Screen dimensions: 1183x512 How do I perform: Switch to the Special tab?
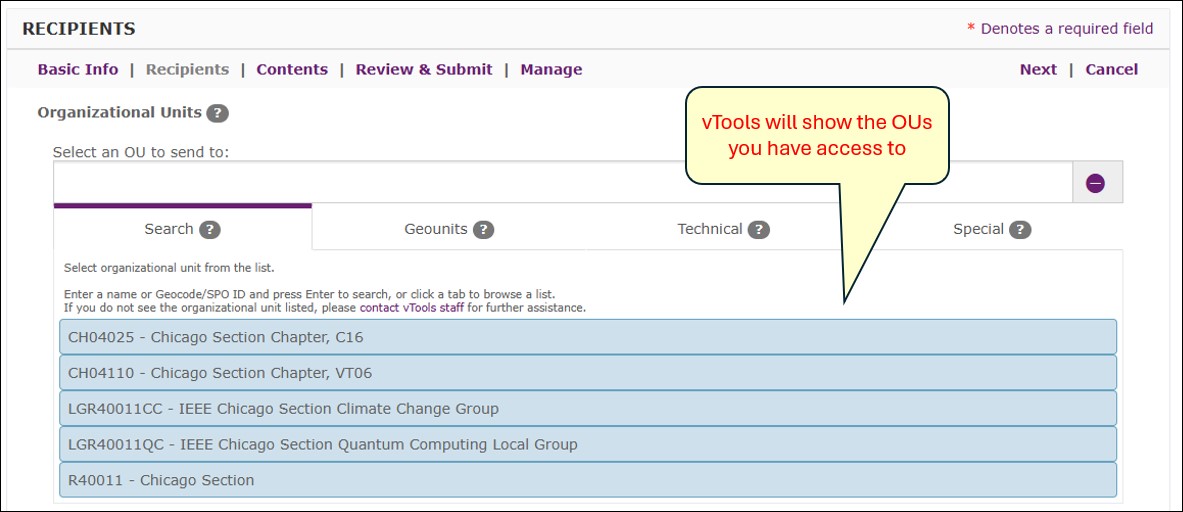(991, 229)
